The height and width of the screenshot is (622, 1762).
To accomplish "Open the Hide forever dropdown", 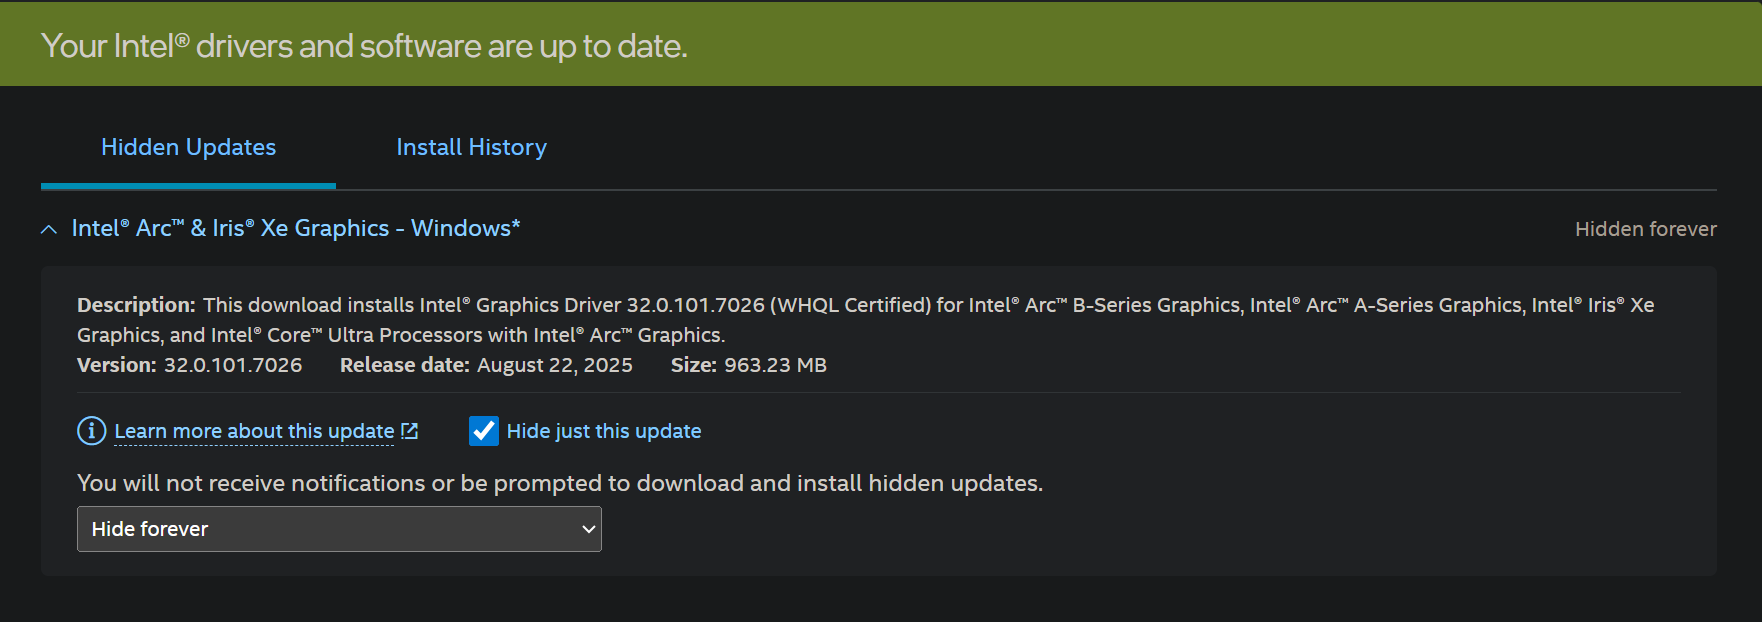I will point(338,529).
